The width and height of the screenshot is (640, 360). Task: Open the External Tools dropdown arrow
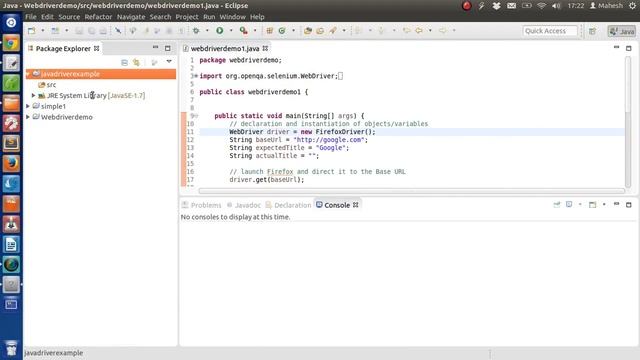click(x=255, y=31)
